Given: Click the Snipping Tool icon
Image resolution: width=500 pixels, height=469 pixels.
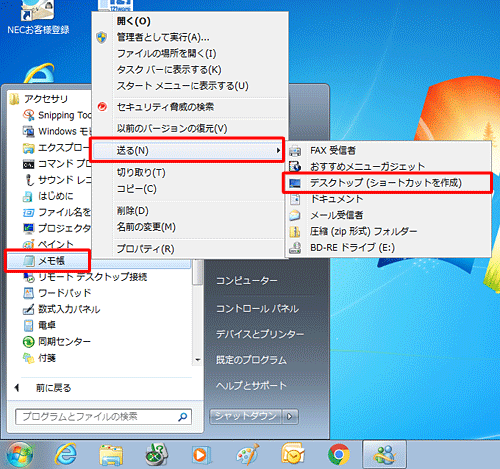Looking at the screenshot, I should [x=29, y=115].
